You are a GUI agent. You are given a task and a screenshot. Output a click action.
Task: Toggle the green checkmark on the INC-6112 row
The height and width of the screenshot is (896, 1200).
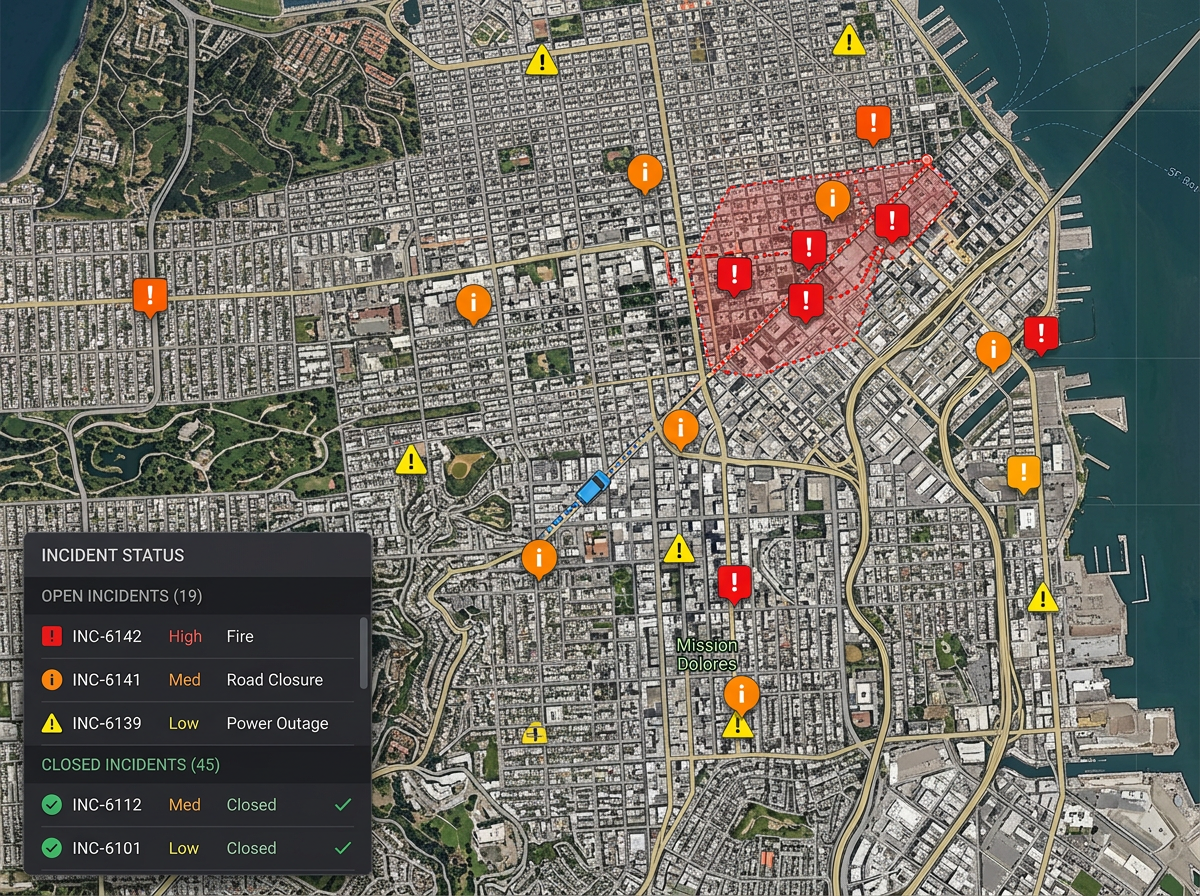pyautogui.click(x=344, y=804)
